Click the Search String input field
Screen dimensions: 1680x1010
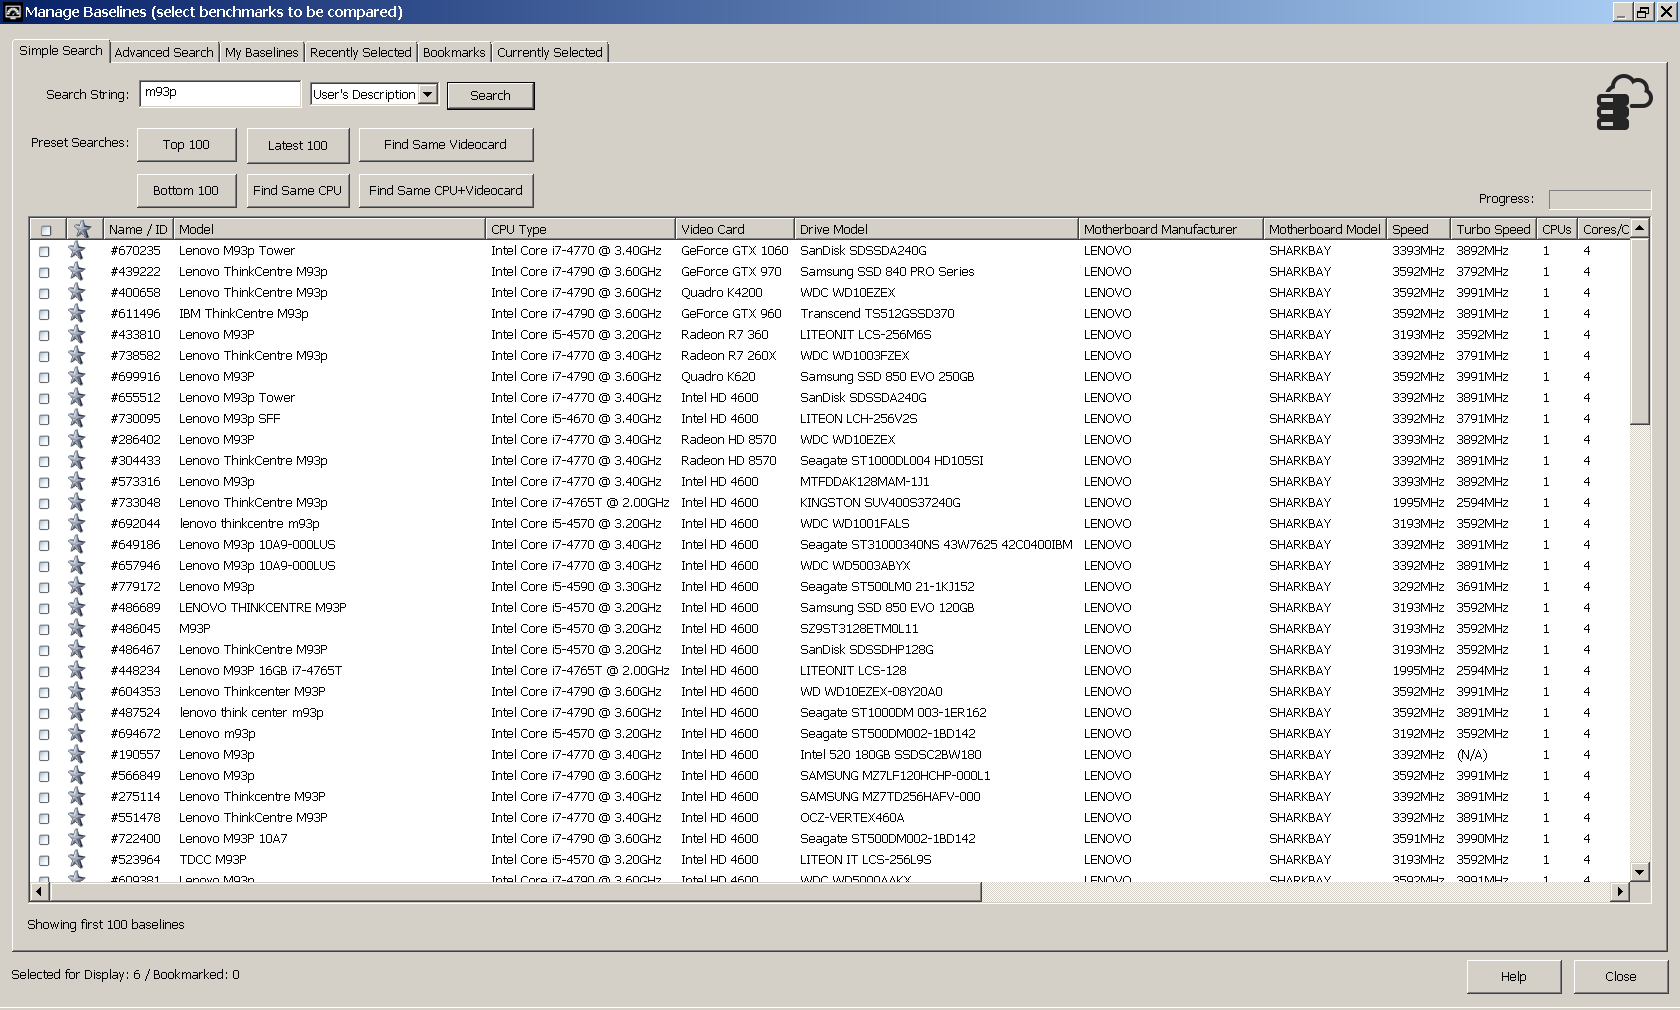(220, 93)
